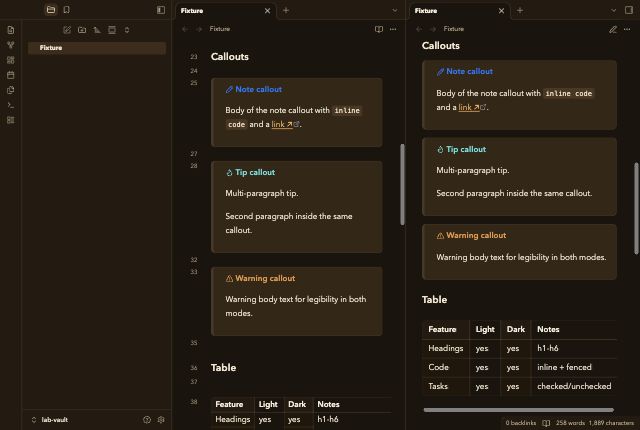Click the reading view status bar icon
640x430 pixels.
546,423
